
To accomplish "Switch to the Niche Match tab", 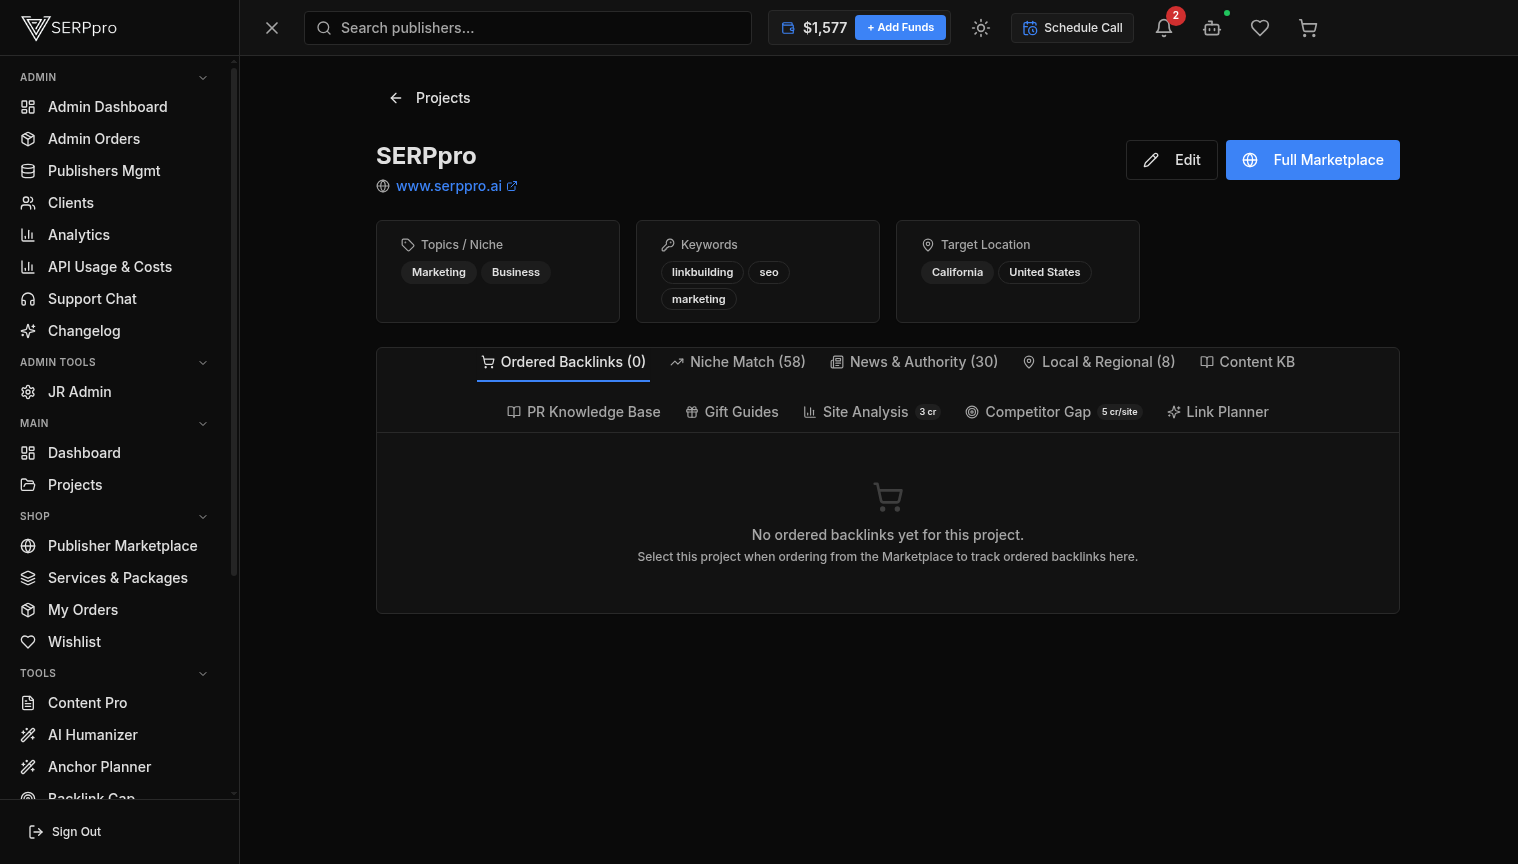I will (x=738, y=362).
